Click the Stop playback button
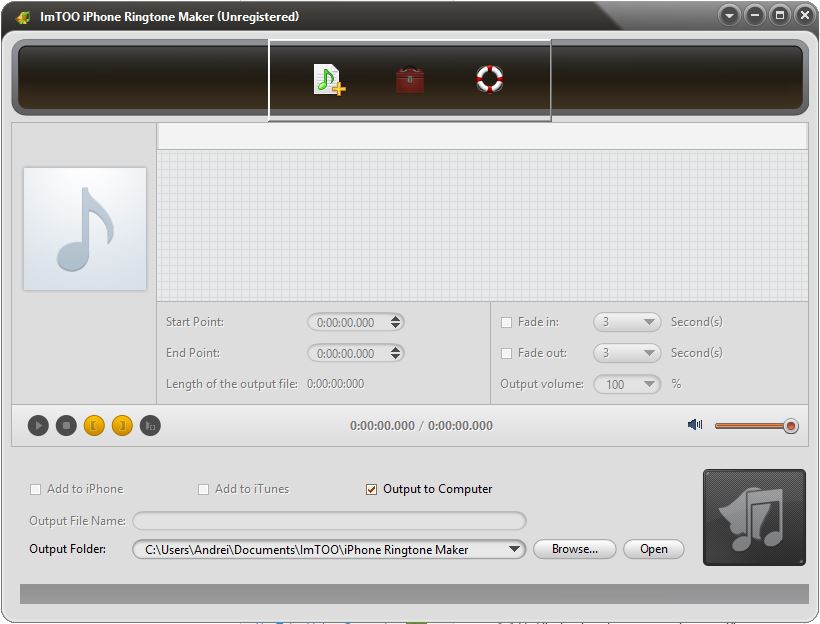This screenshot has width=820, height=624. (x=64, y=425)
